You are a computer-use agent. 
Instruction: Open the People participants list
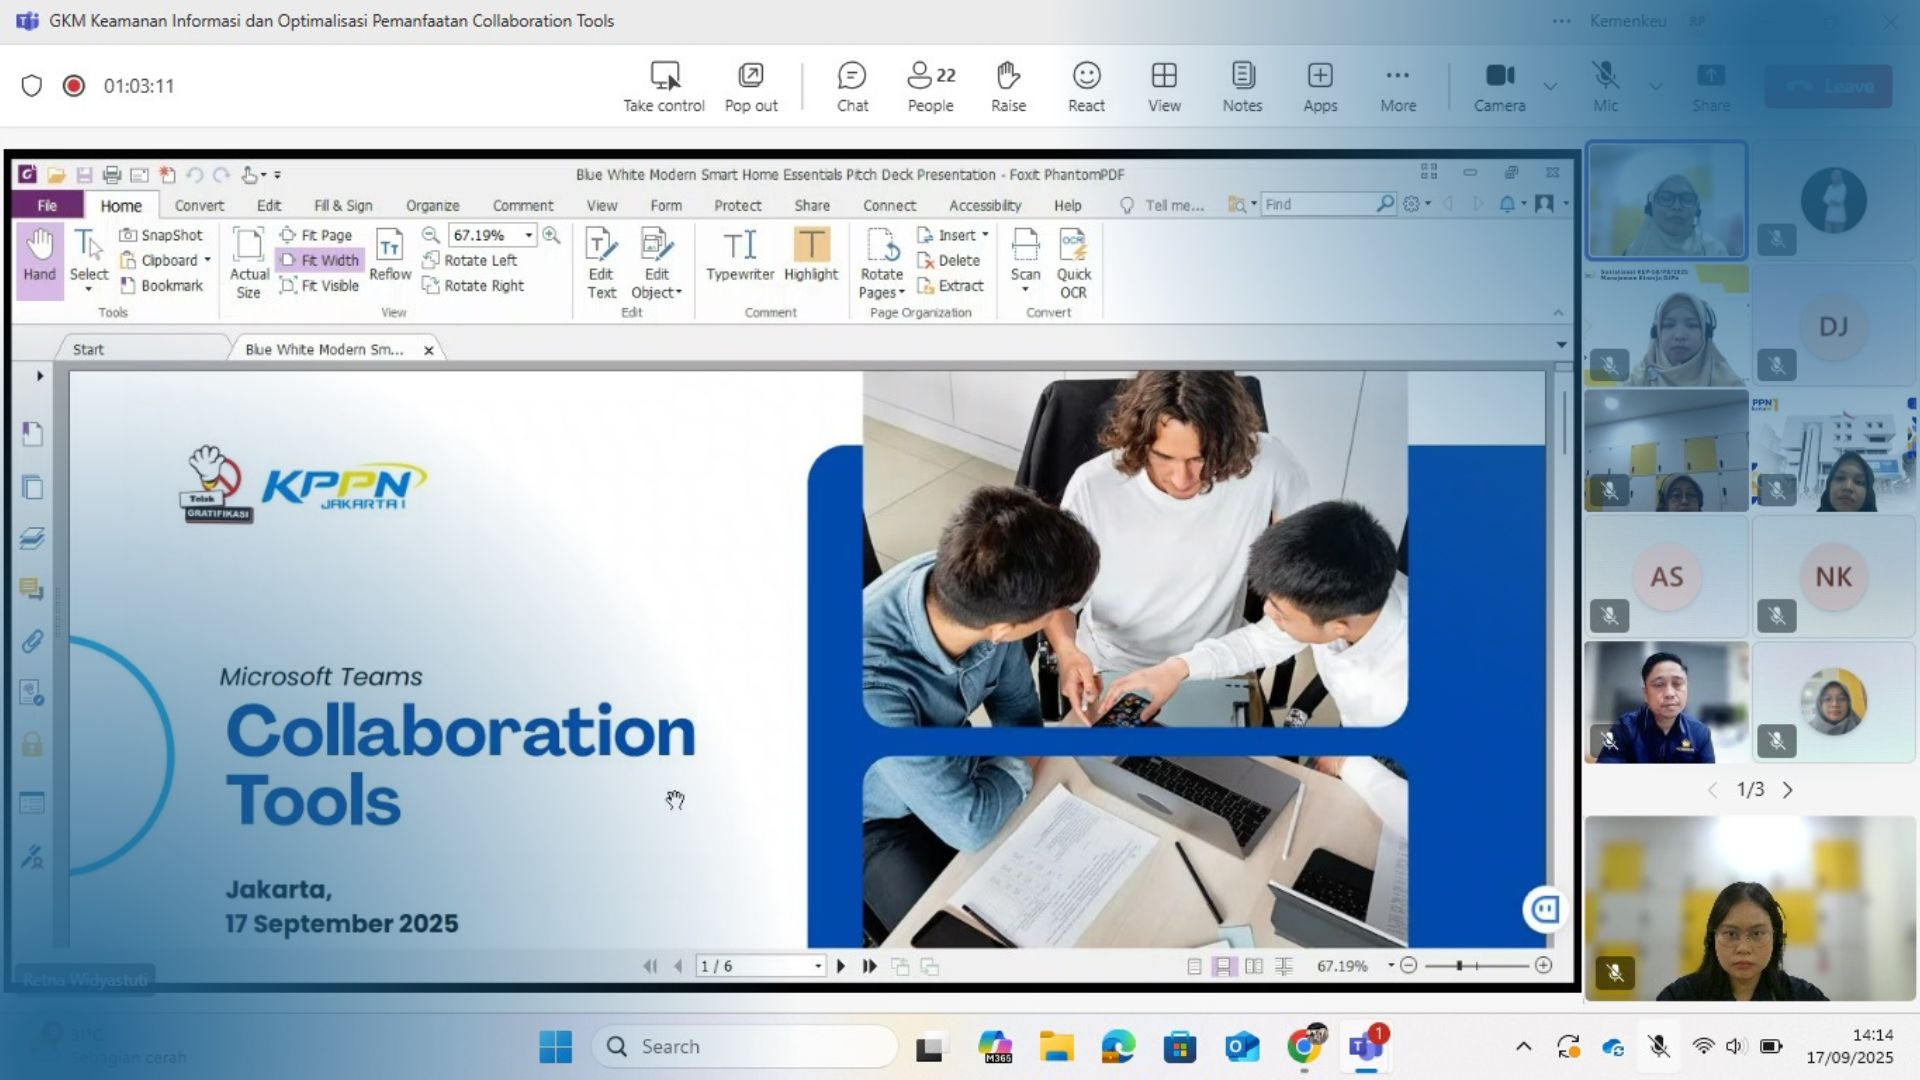(x=930, y=86)
